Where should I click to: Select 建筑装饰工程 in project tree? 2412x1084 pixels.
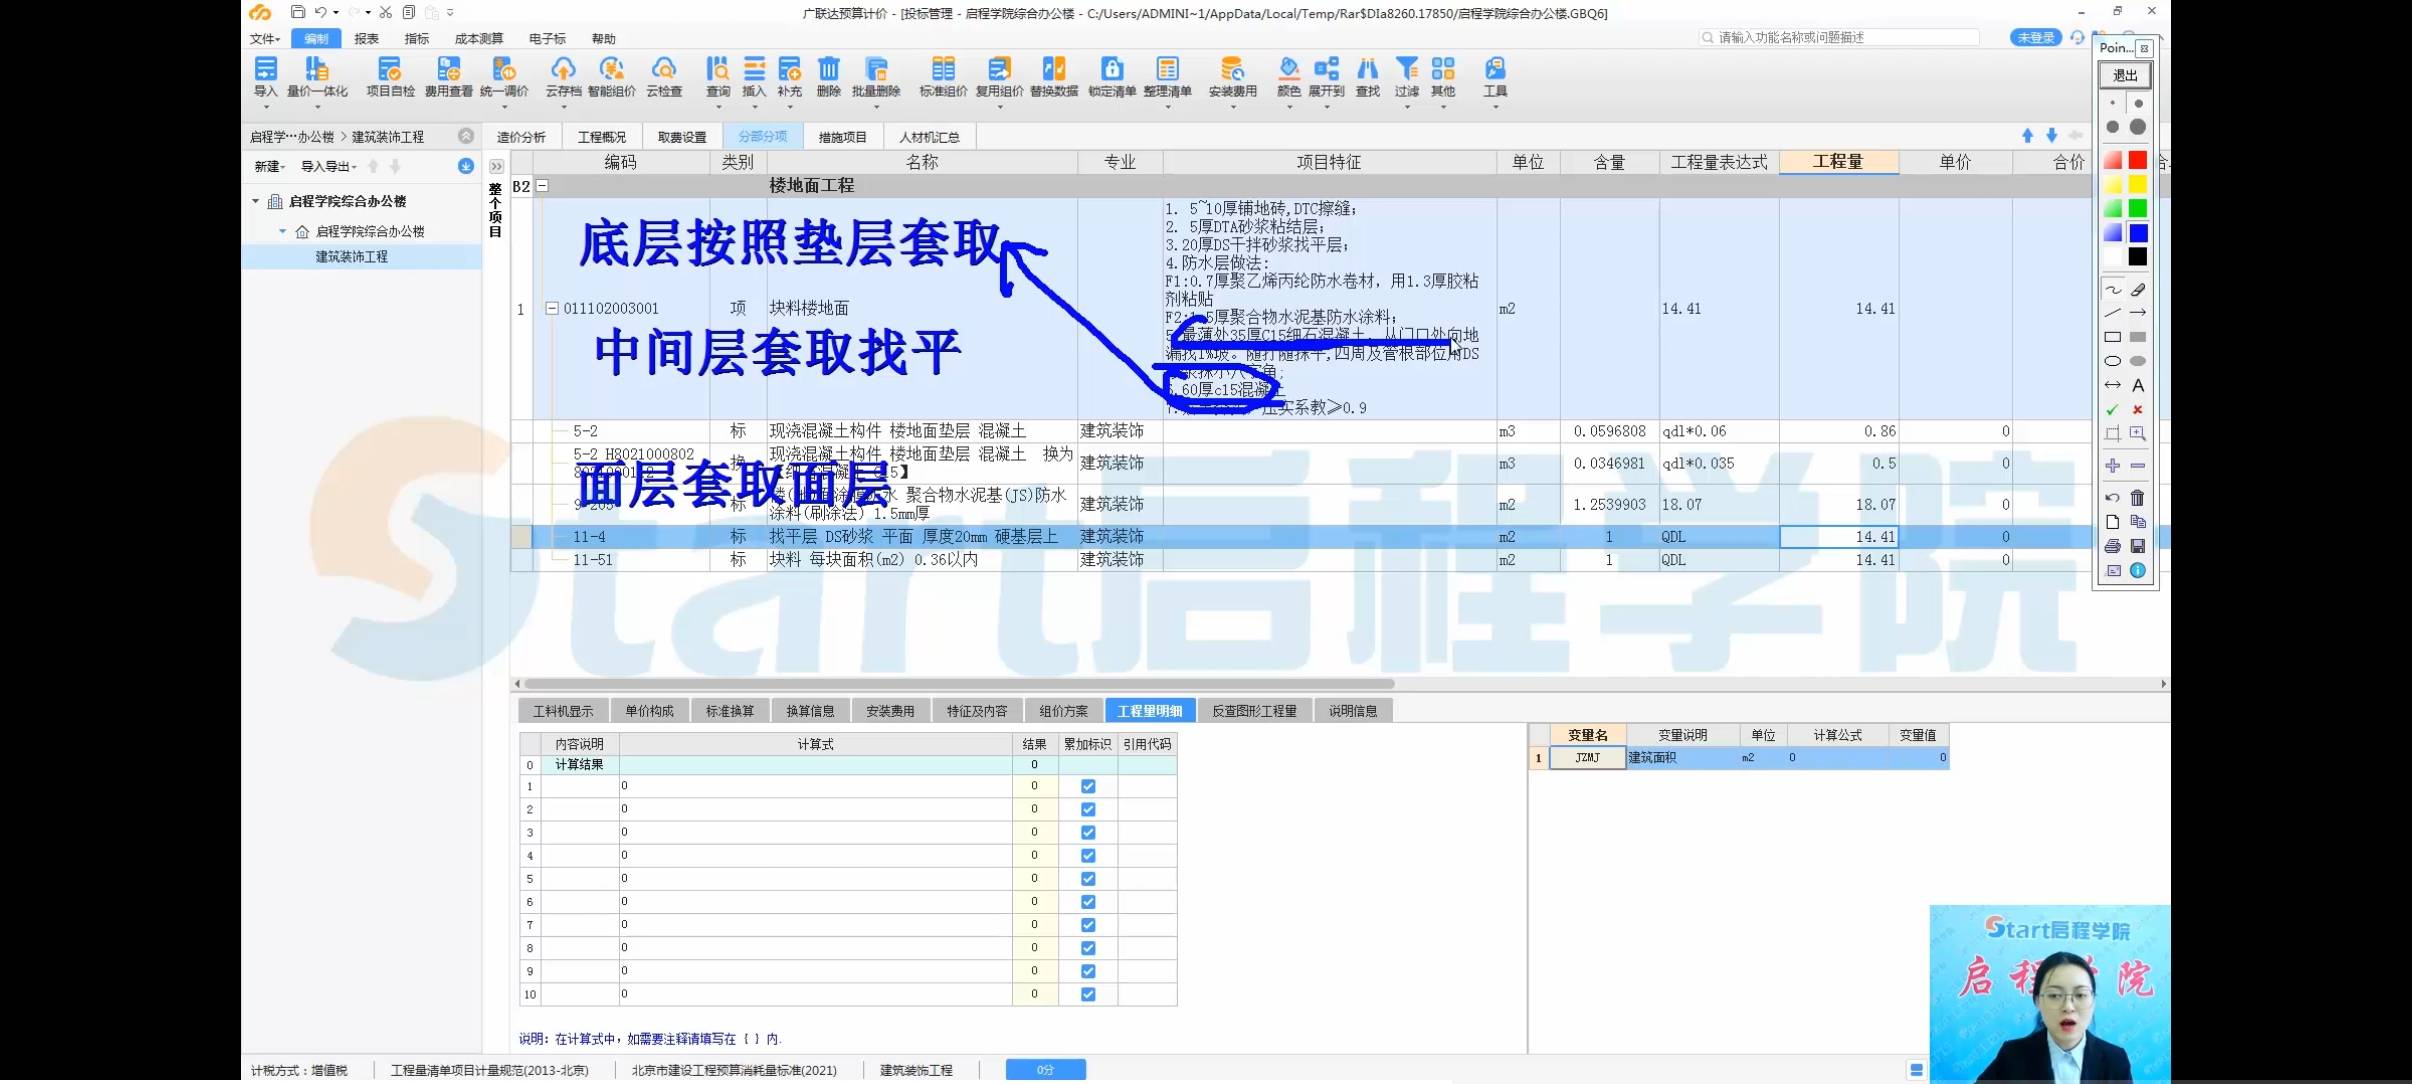(352, 257)
